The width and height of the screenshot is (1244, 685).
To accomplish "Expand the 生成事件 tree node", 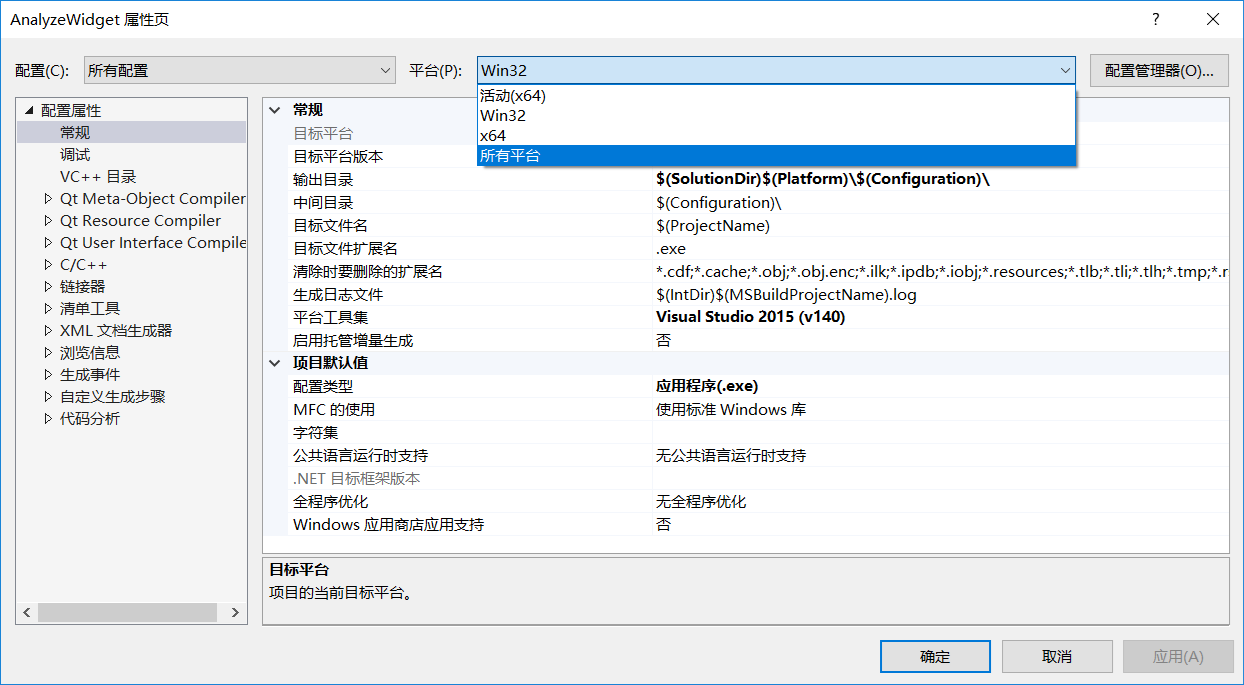I will click(48, 374).
